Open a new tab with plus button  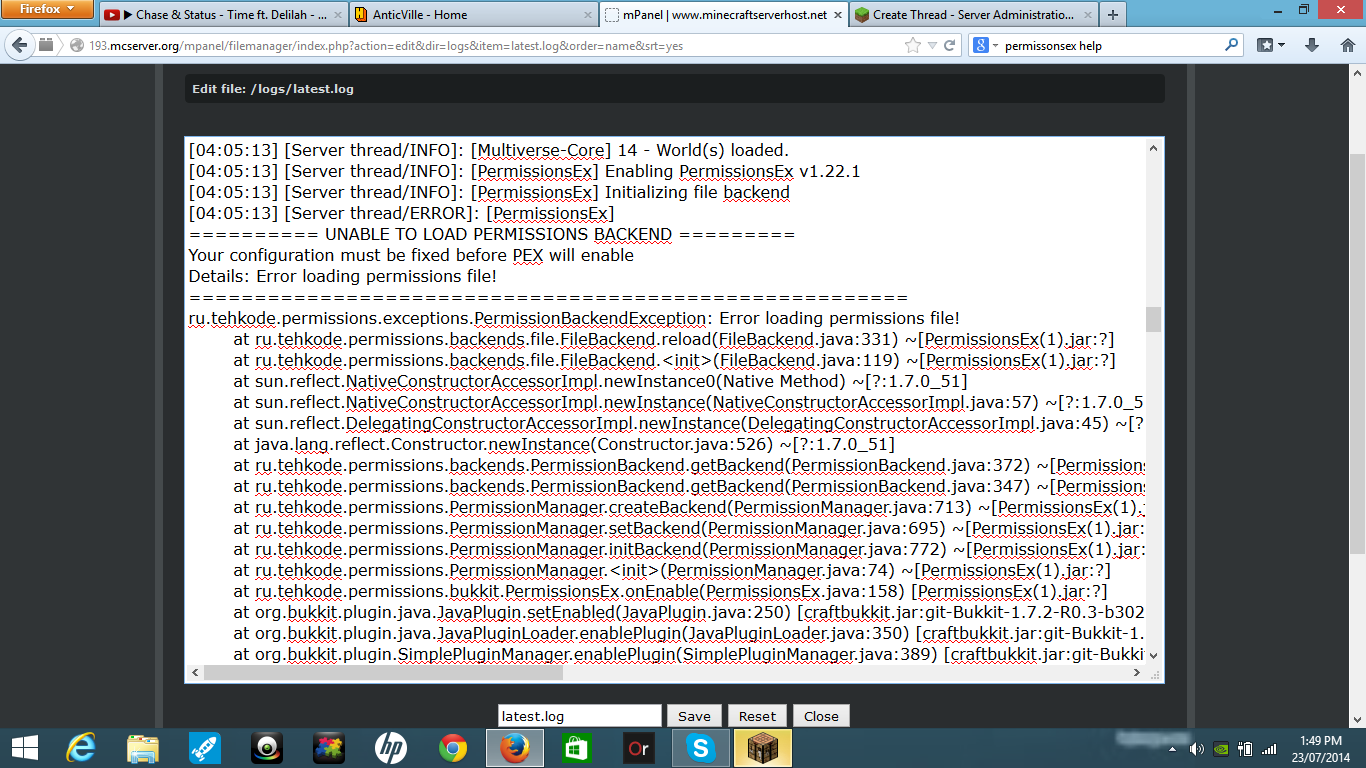tap(1112, 15)
